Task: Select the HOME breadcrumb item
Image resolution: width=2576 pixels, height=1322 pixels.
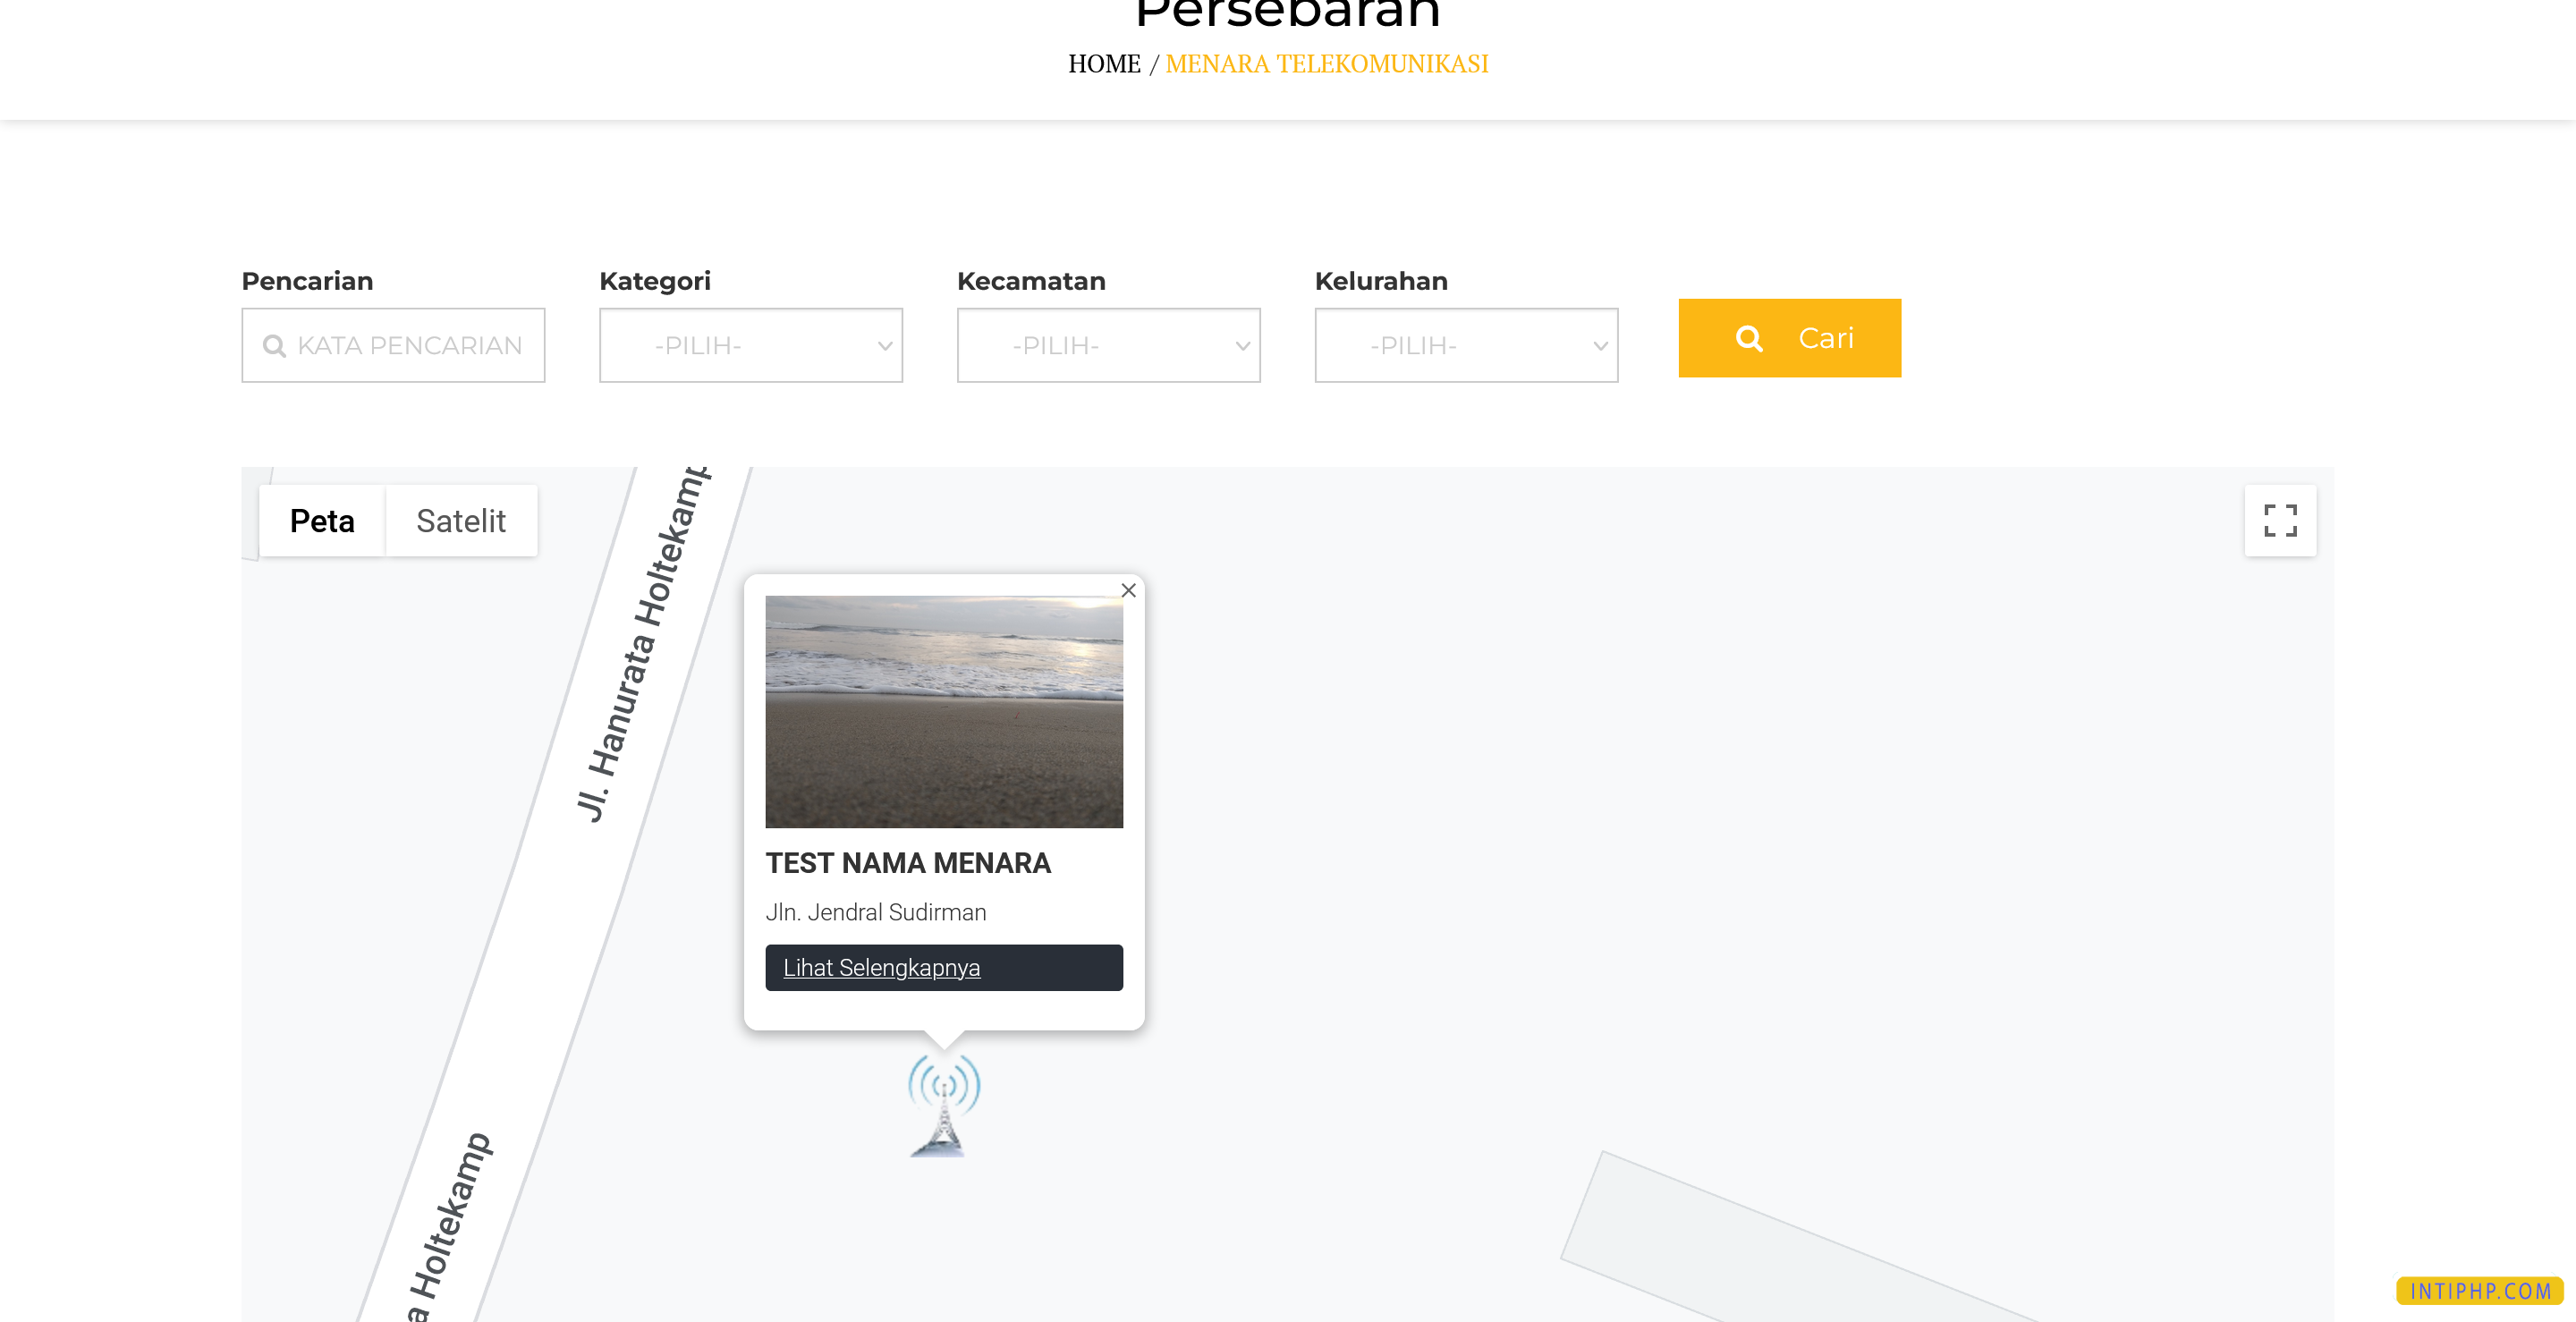Action: click(x=1105, y=63)
